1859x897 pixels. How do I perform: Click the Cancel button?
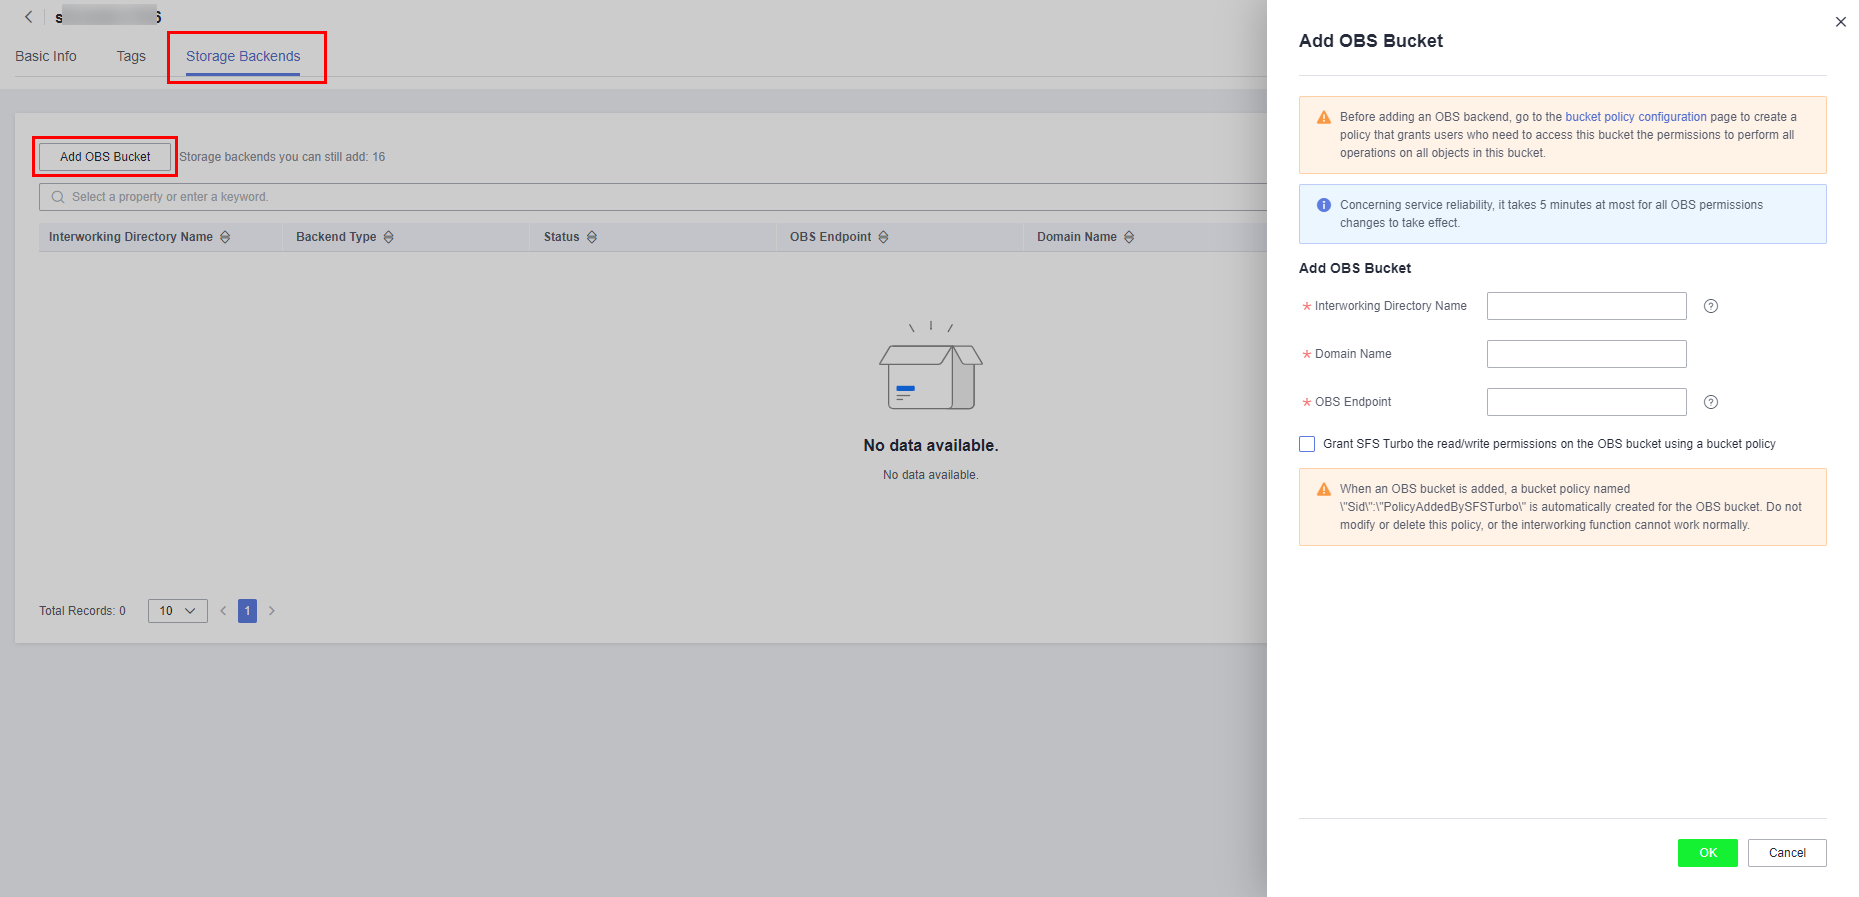(1787, 853)
